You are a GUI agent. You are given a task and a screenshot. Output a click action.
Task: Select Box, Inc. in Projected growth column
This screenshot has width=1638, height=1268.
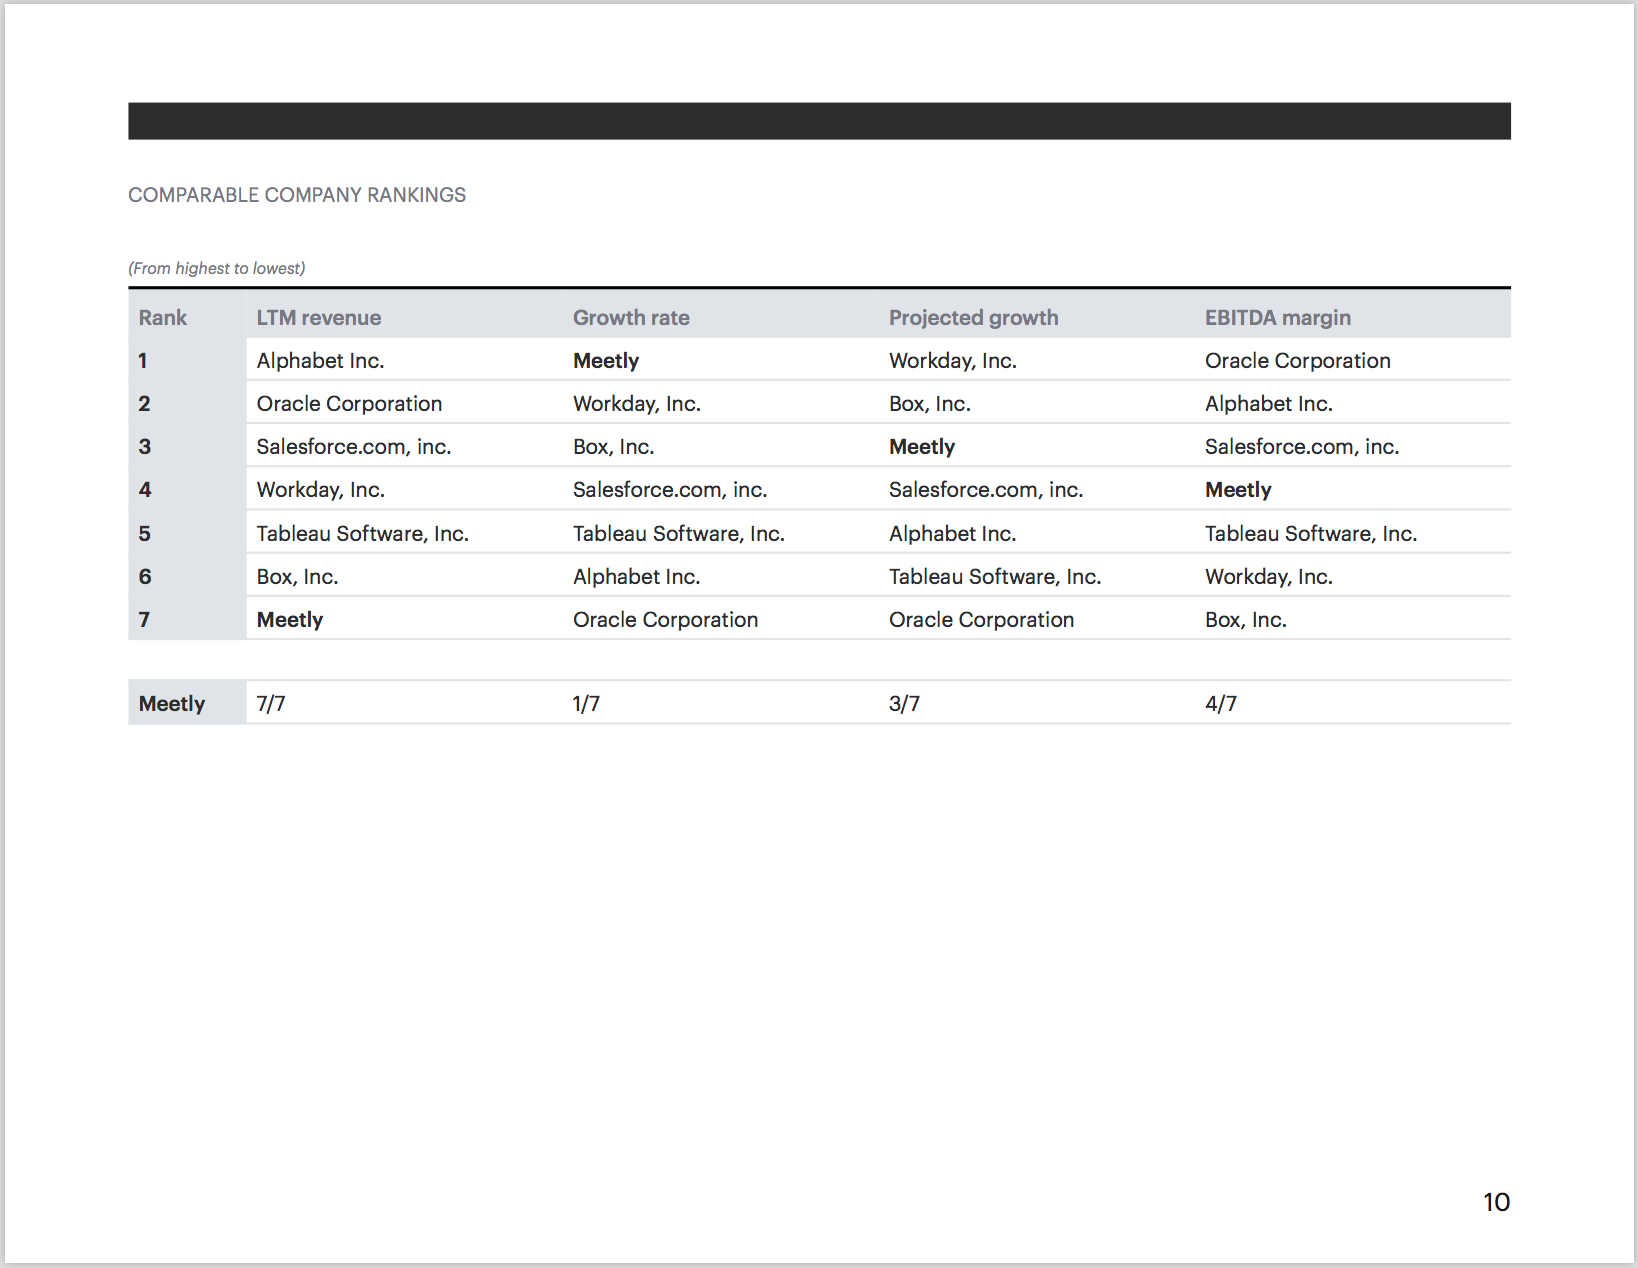point(930,404)
